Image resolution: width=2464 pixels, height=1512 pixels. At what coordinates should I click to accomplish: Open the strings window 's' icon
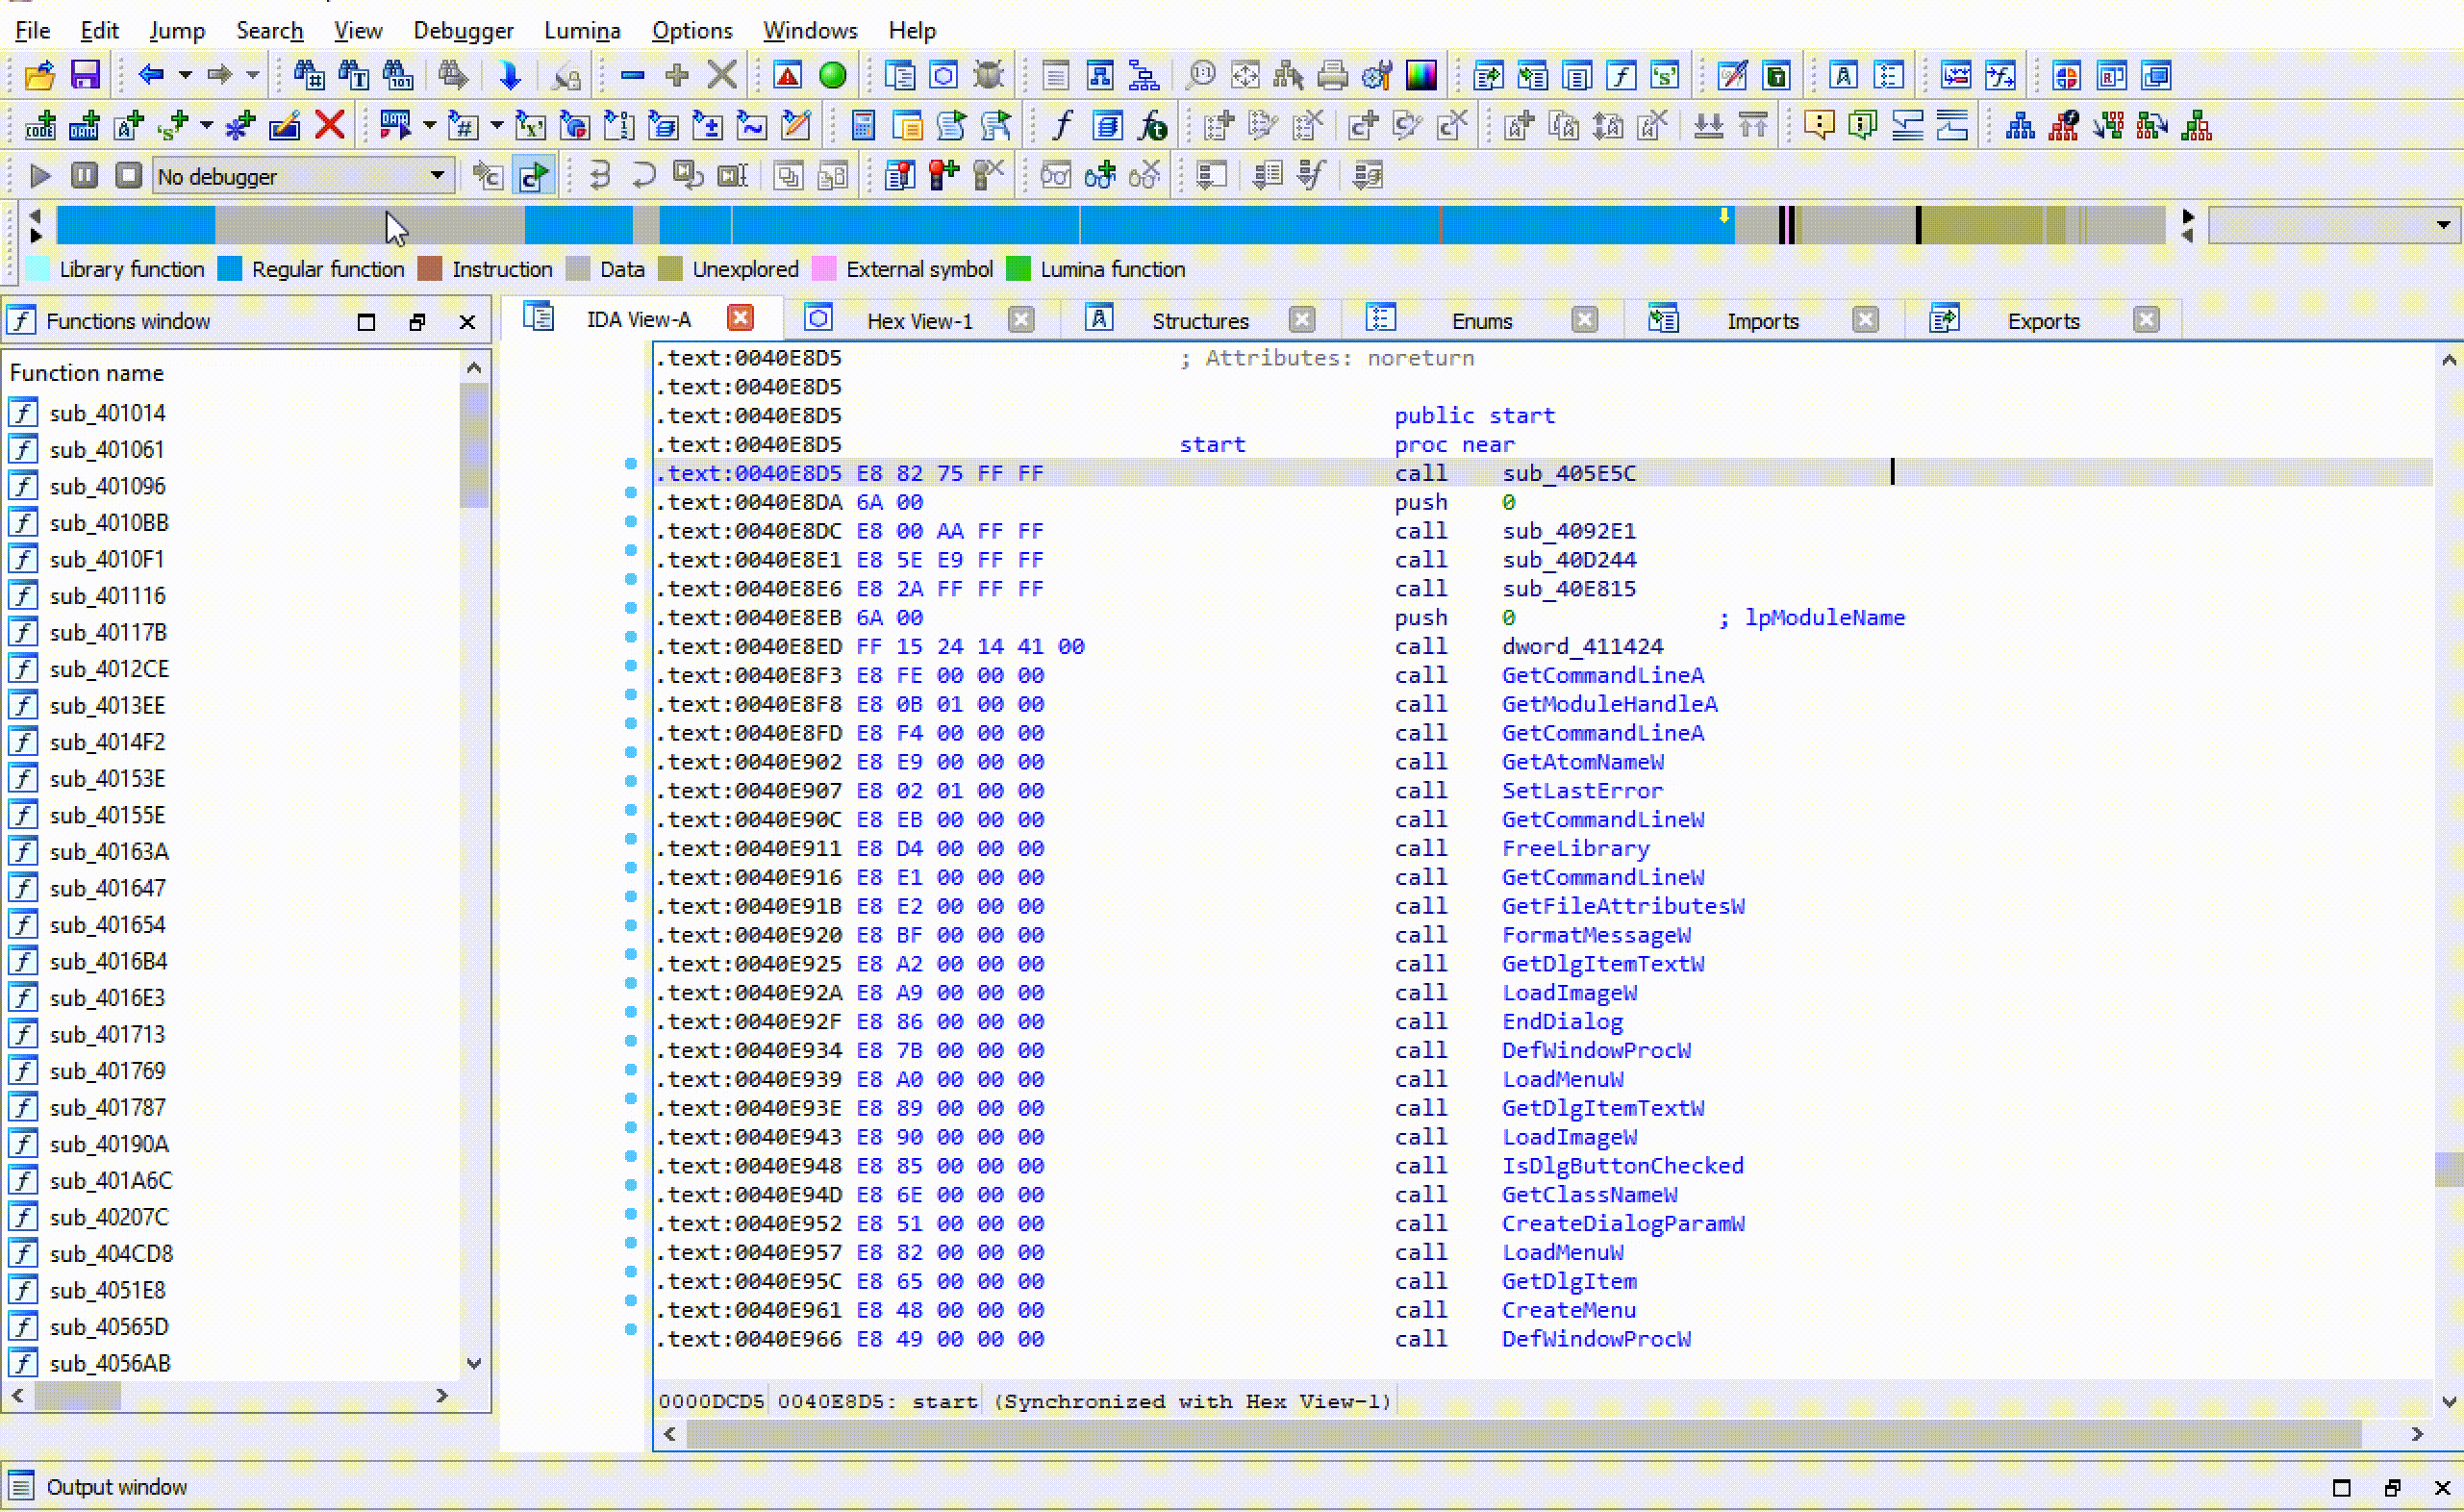click(1665, 75)
